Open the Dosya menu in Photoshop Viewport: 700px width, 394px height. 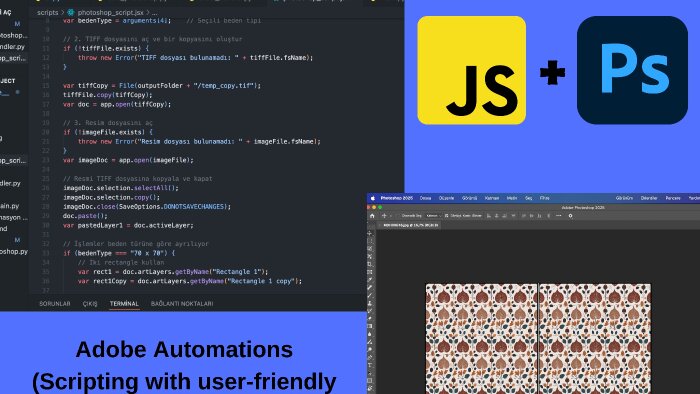point(425,198)
